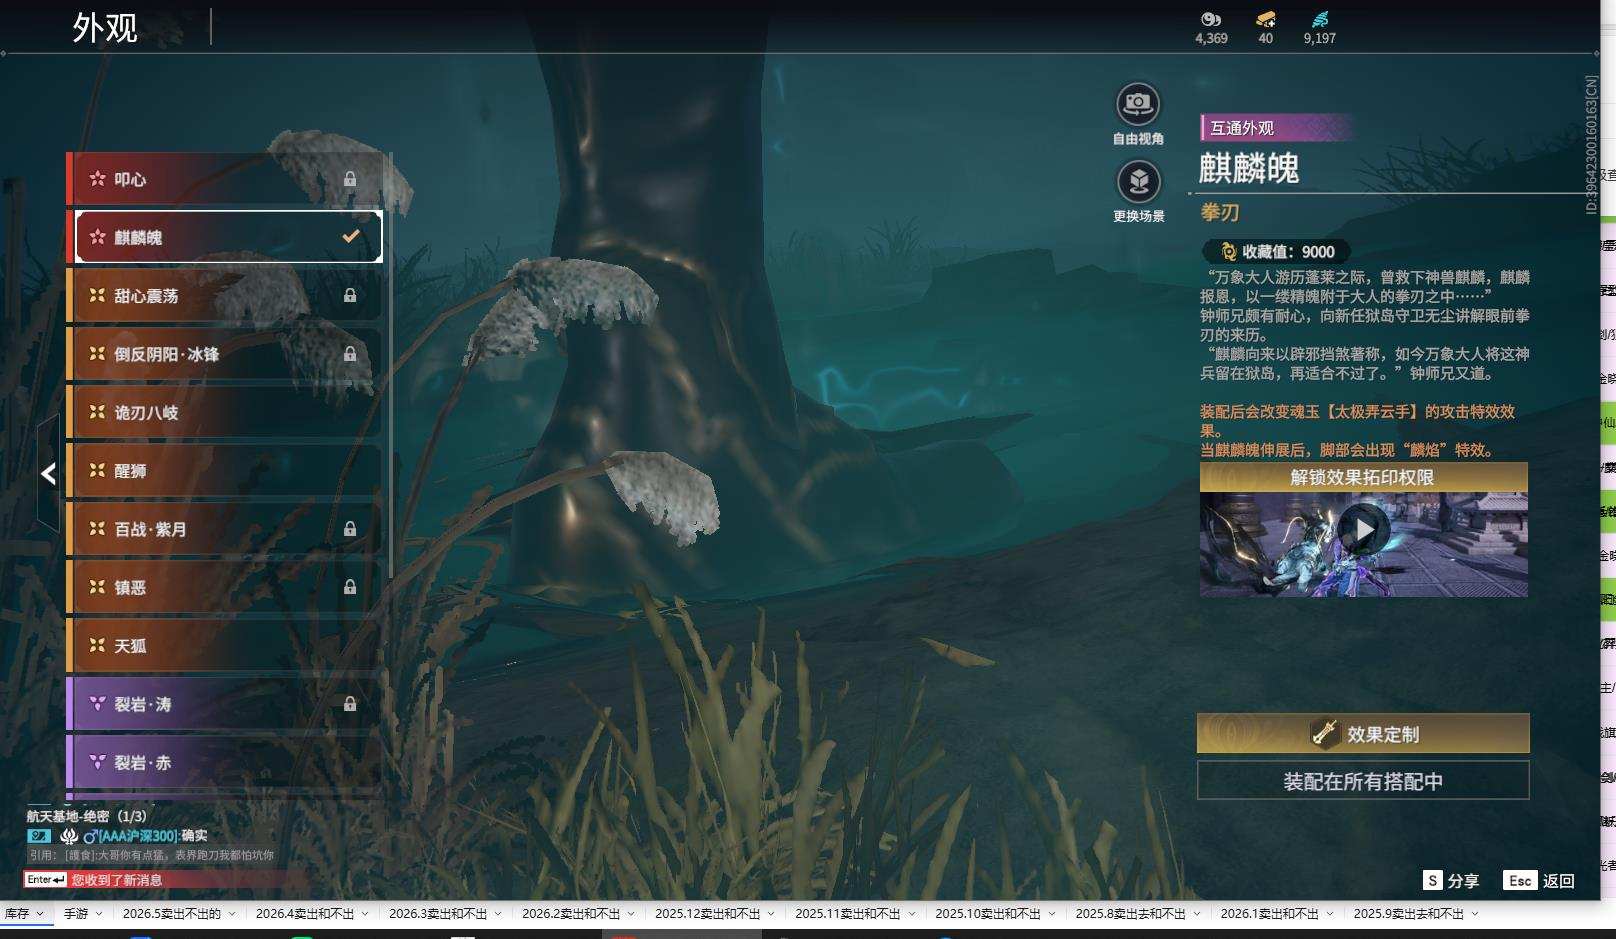Screen dimensions: 1616x939
Task: Click the Enter key icon in chat bar
Action: point(46,880)
